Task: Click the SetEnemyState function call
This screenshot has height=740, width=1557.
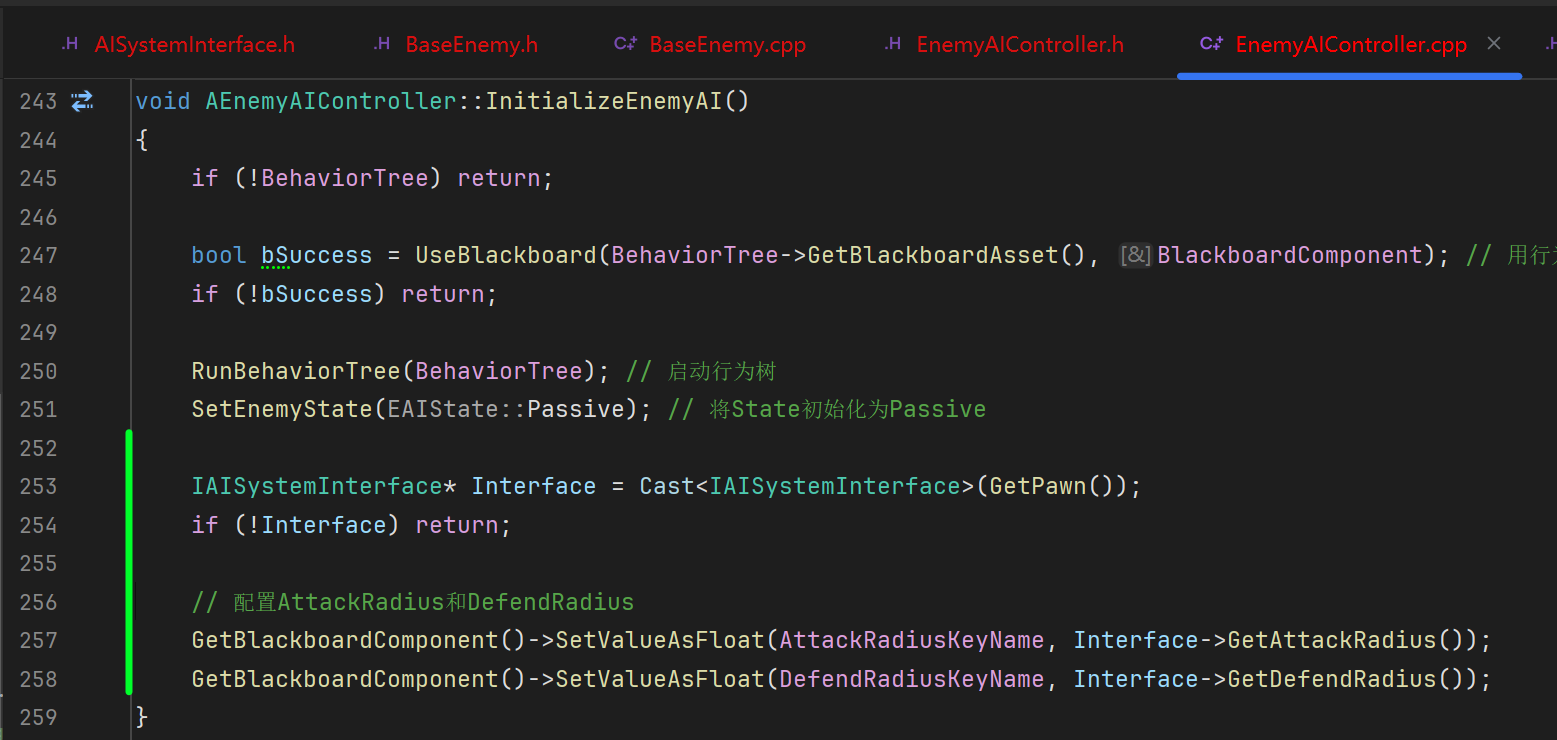Action: pyautogui.click(x=282, y=410)
